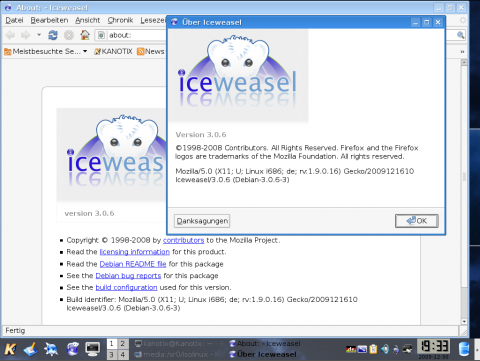Screen dimensions: 480x361
Task: Reload the page with the refresh icon
Action: tap(53, 35)
